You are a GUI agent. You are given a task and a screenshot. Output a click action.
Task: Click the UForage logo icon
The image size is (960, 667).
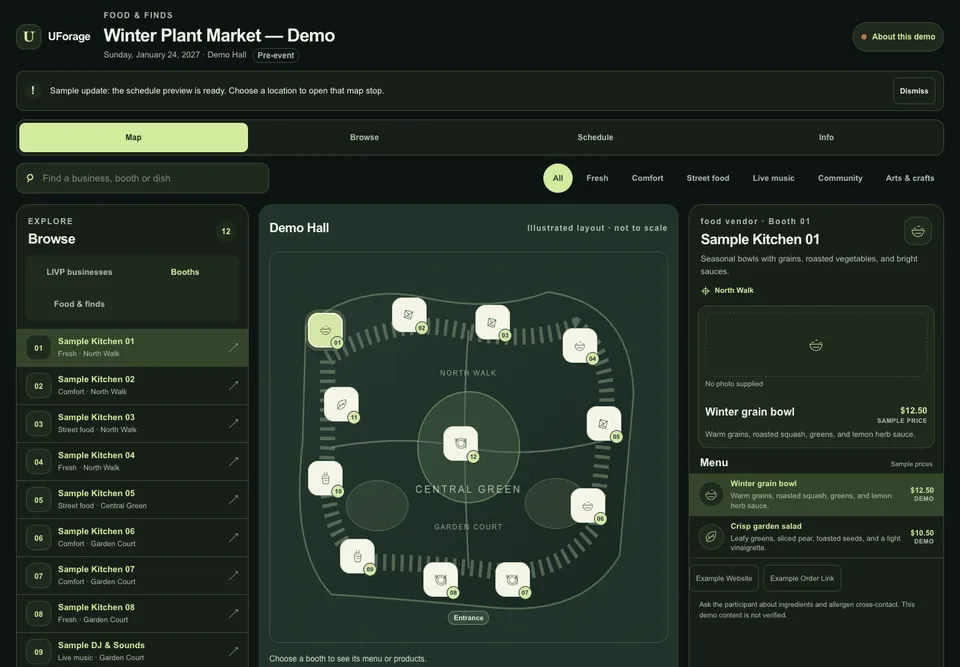tap(29, 37)
